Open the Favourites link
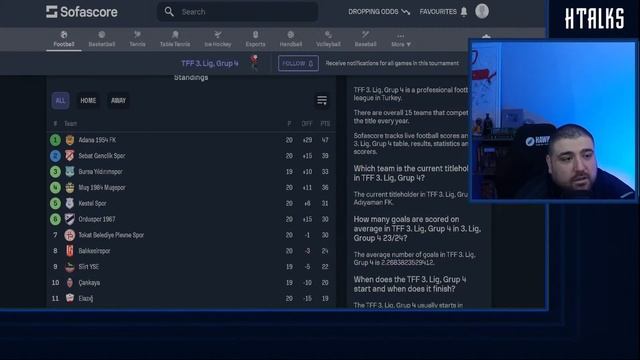Viewport: 640px width, 360px height. pyautogui.click(x=438, y=12)
